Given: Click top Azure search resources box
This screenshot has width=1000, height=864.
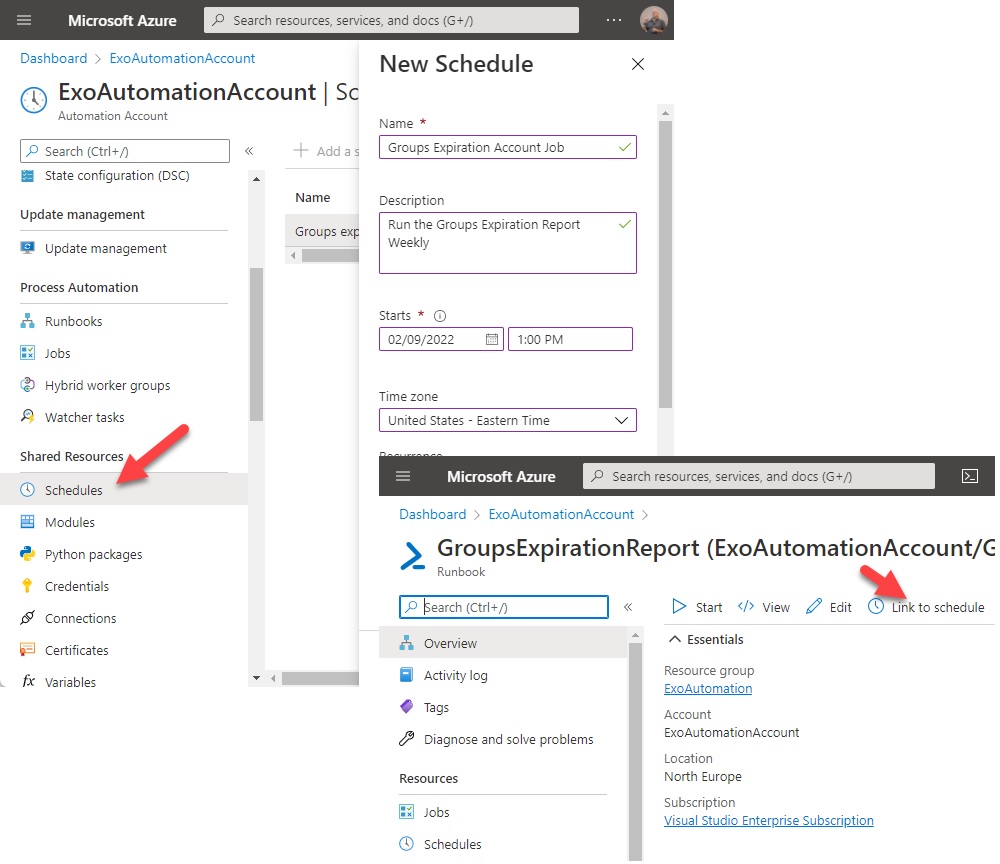Looking at the screenshot, I should [x=392, y=20].
